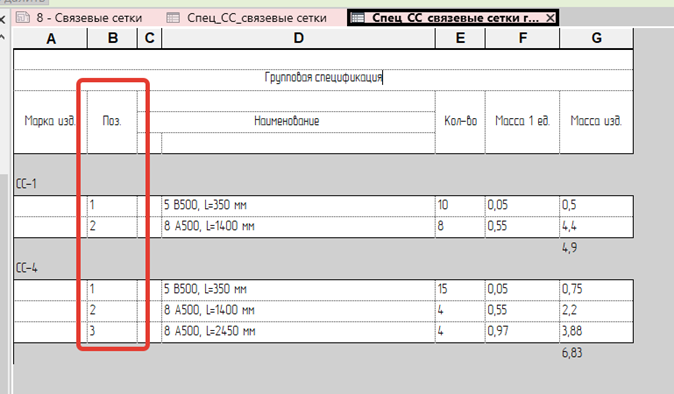Select column header G

click(x=597, y=38)
